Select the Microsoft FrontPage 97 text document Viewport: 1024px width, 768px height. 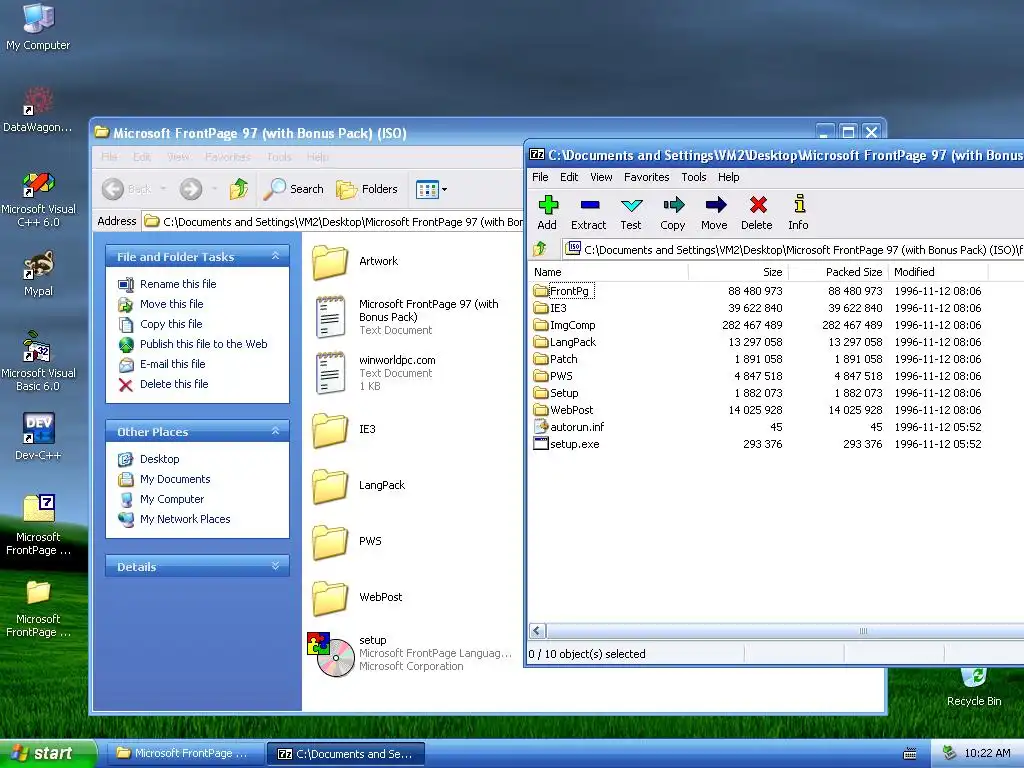(408, 317)
